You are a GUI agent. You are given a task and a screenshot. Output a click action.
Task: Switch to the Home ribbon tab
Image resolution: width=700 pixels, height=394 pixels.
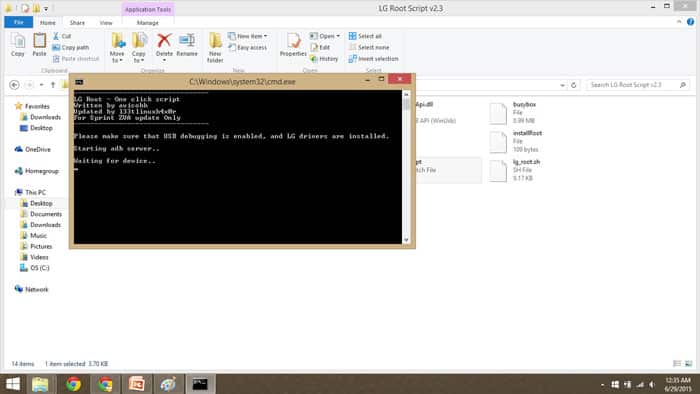[48, 23]
